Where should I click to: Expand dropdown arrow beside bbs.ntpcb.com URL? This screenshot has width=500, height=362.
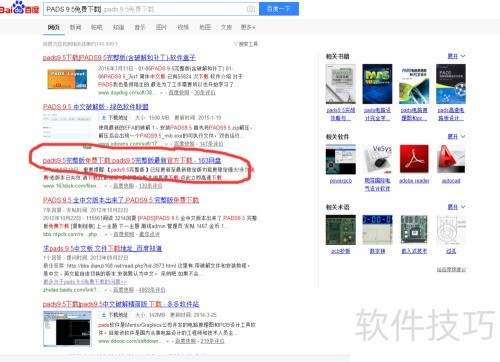[x=106, y=235]
